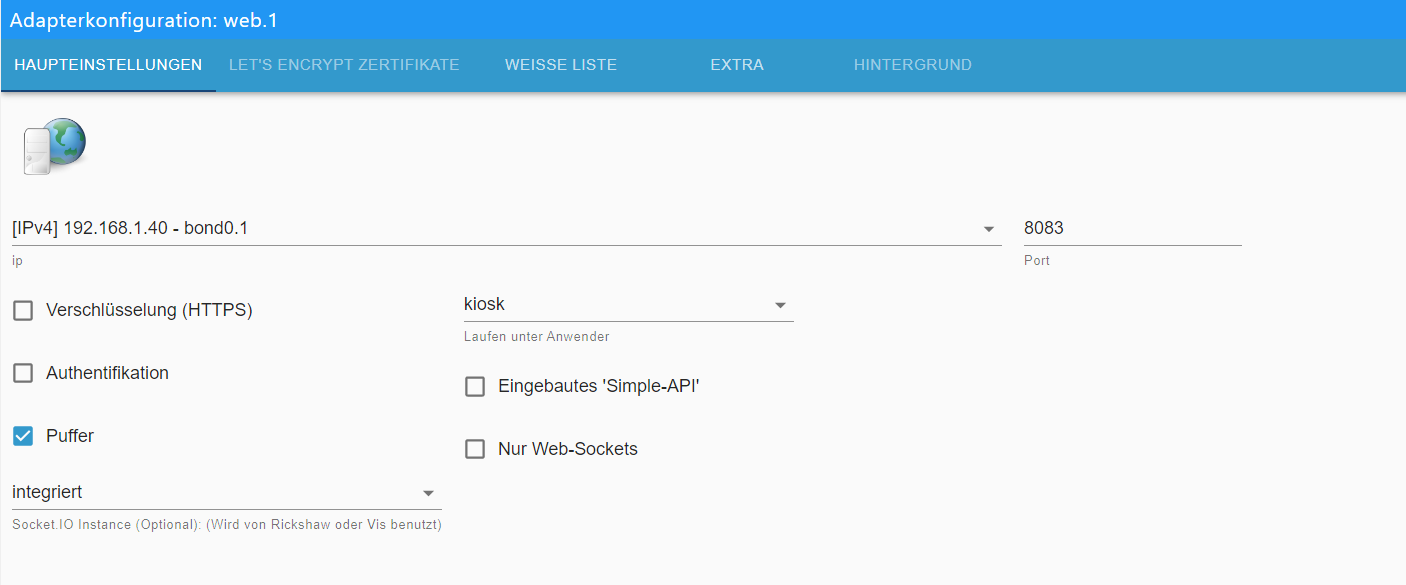The height and width of the screenshot is (585, 1406).
Task: Click the Port input field
Action: point(1132,229)
